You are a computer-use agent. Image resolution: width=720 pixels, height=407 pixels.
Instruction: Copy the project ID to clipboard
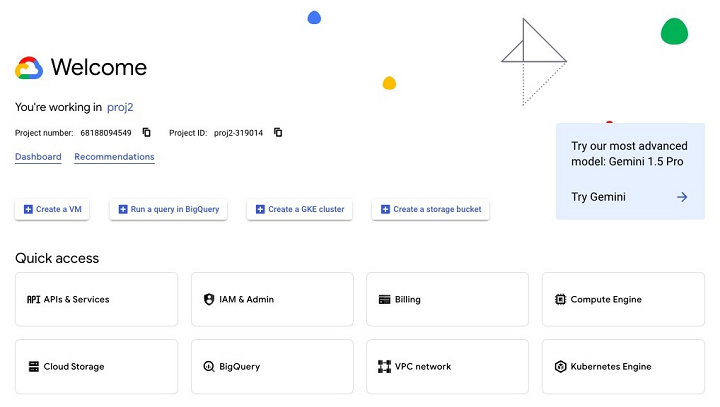278,132
